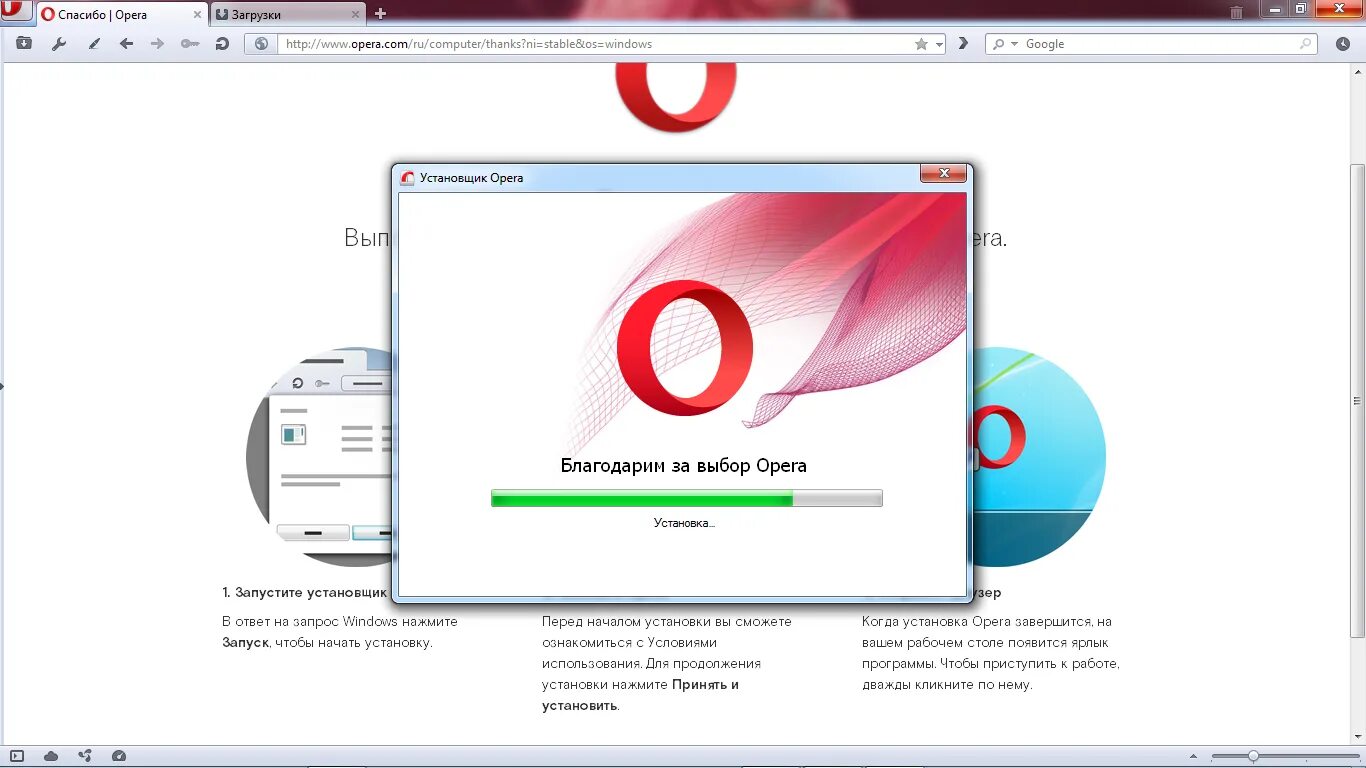1366x768 pixels.
Task: Toggle the panels button in status bar
Action: (17, 757)
